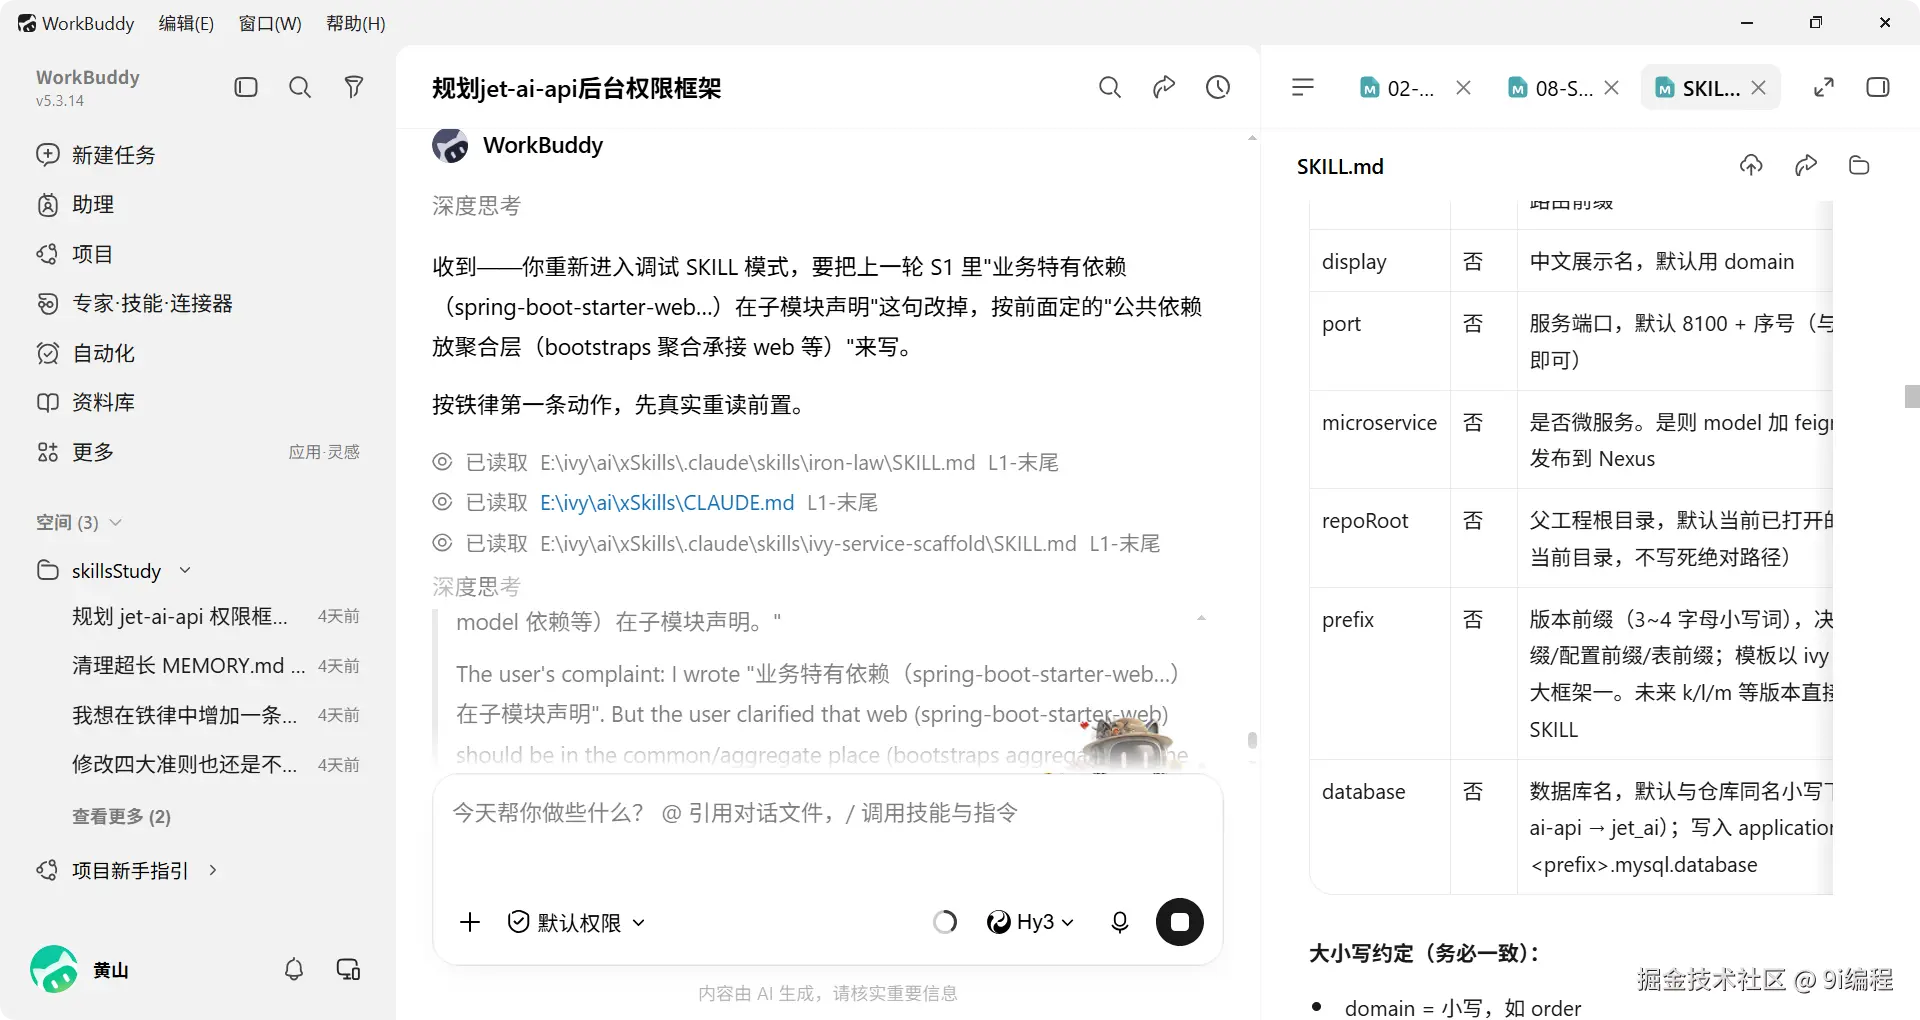
Task: Click the read entry for iron-law\SKILL.md
Action: 745,463
